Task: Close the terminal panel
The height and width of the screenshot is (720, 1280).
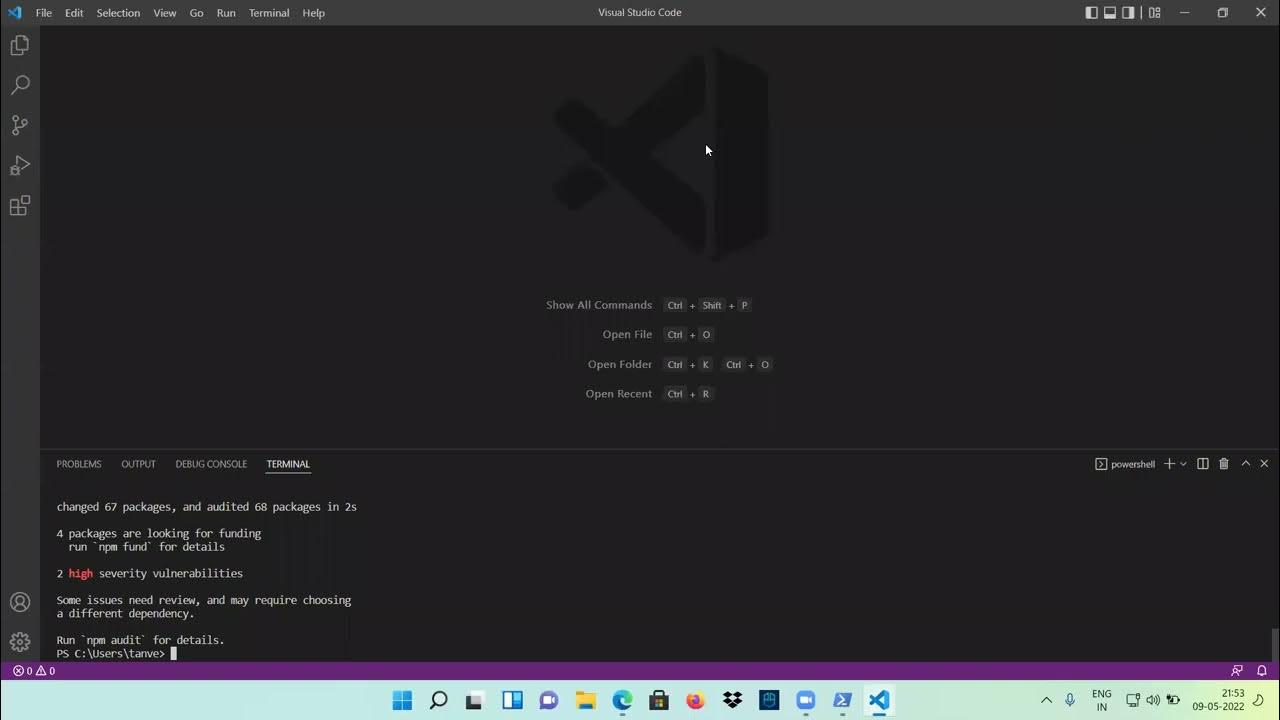Action: tap(1264, 464)
